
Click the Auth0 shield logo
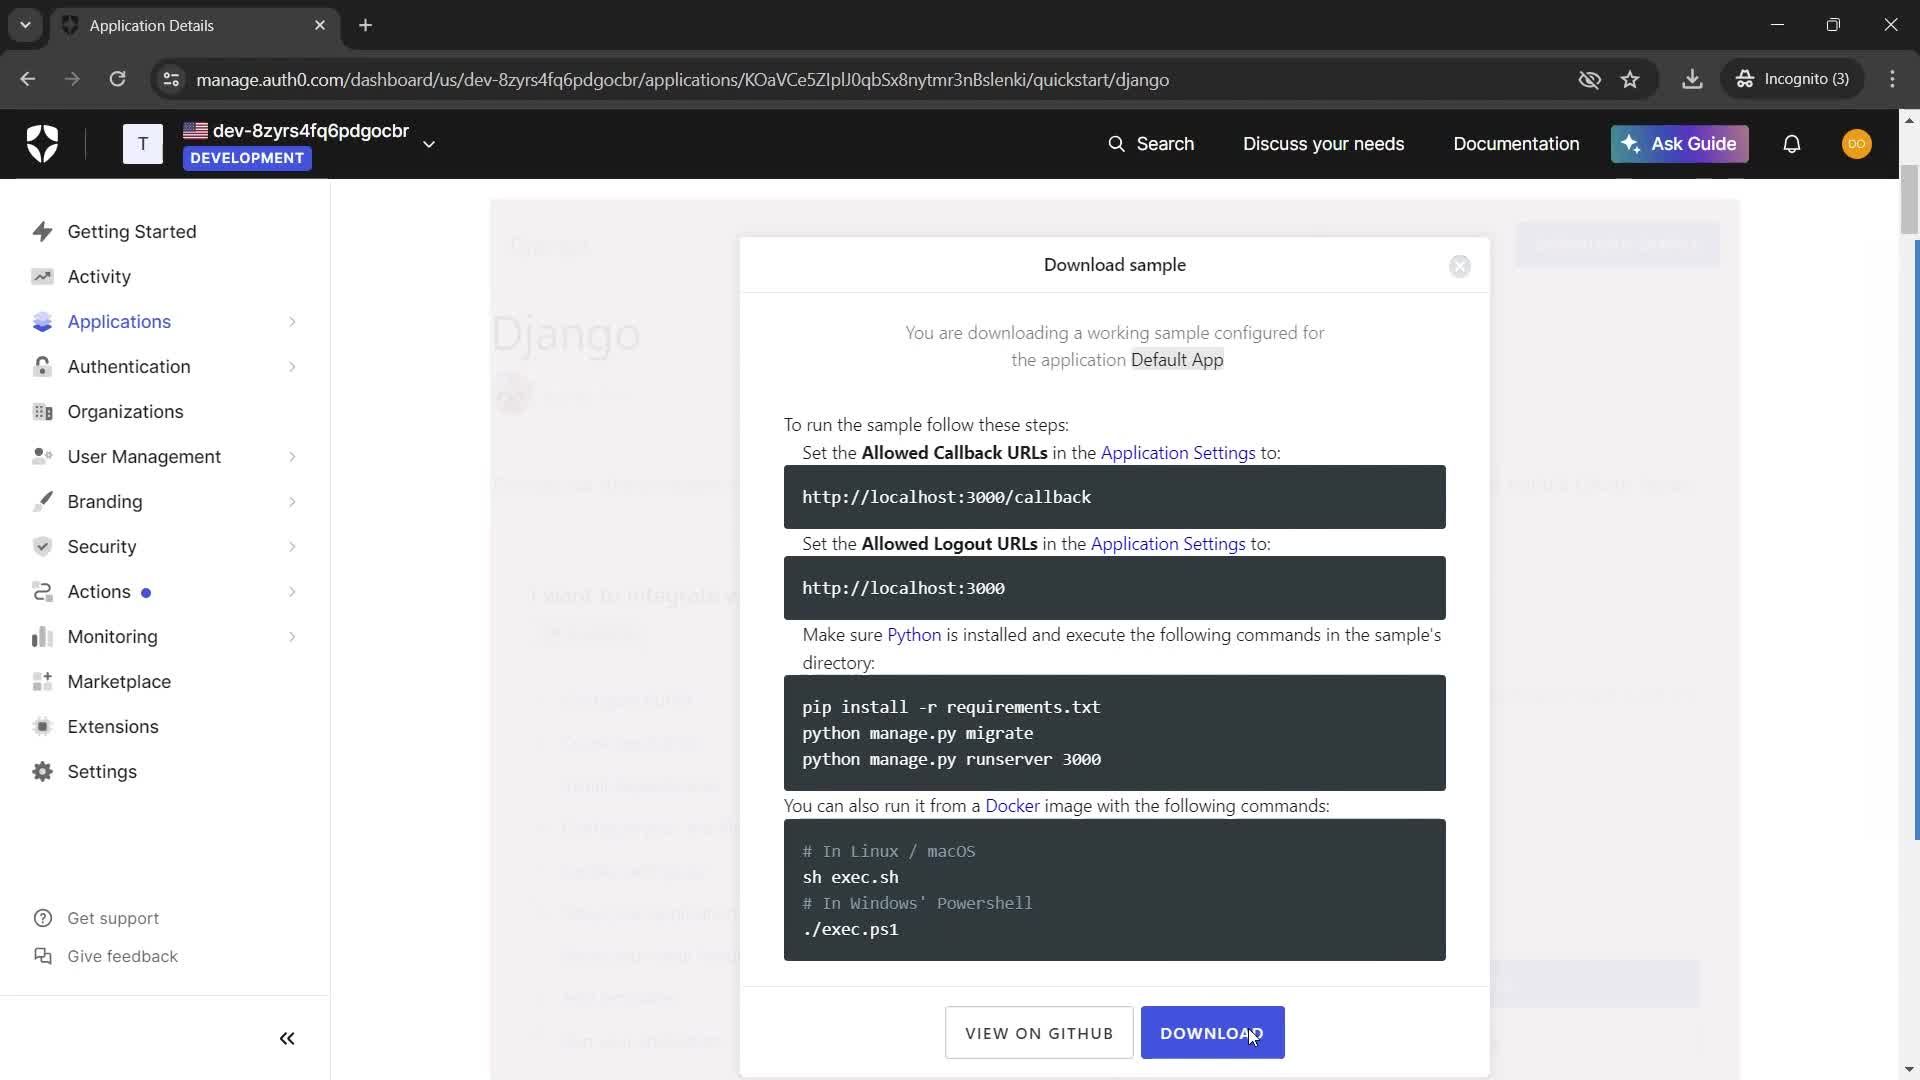pyautogui.click(x=42, y=144)
